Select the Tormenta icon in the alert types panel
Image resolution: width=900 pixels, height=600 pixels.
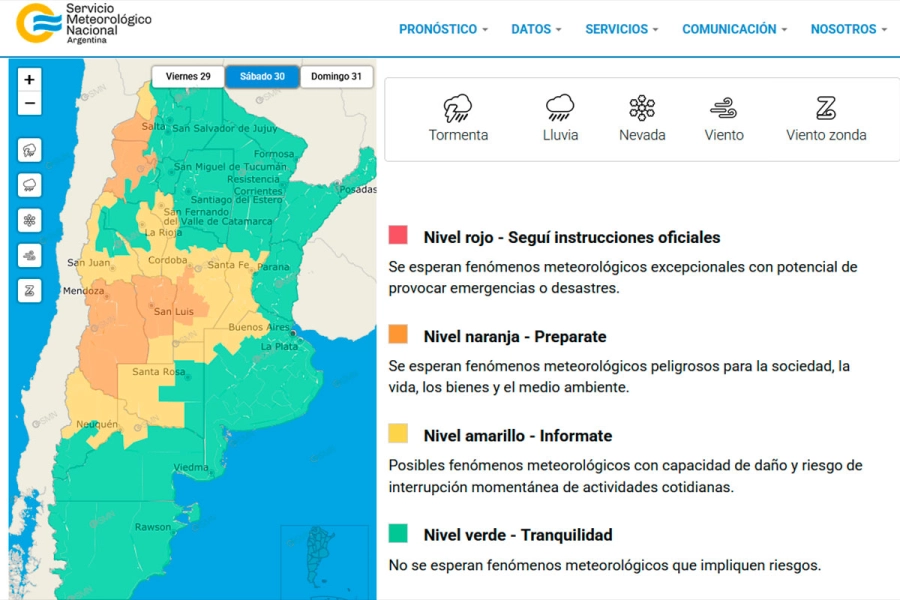click(x=458, y=108)
